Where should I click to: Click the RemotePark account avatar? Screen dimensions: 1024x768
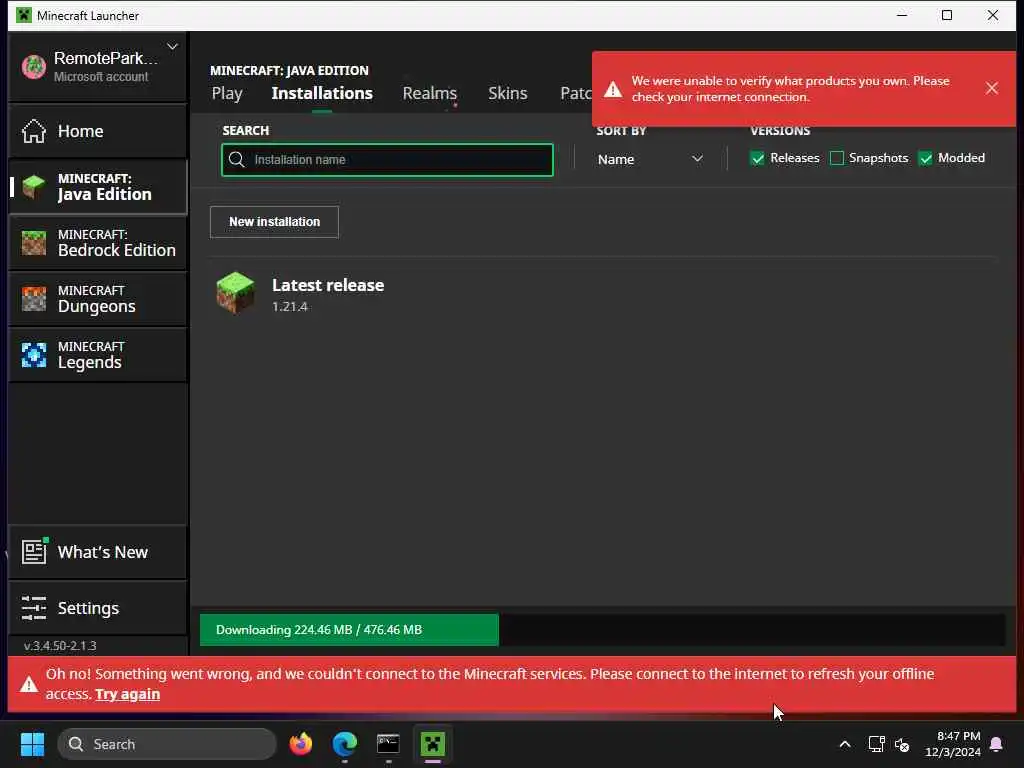(34, 67)
